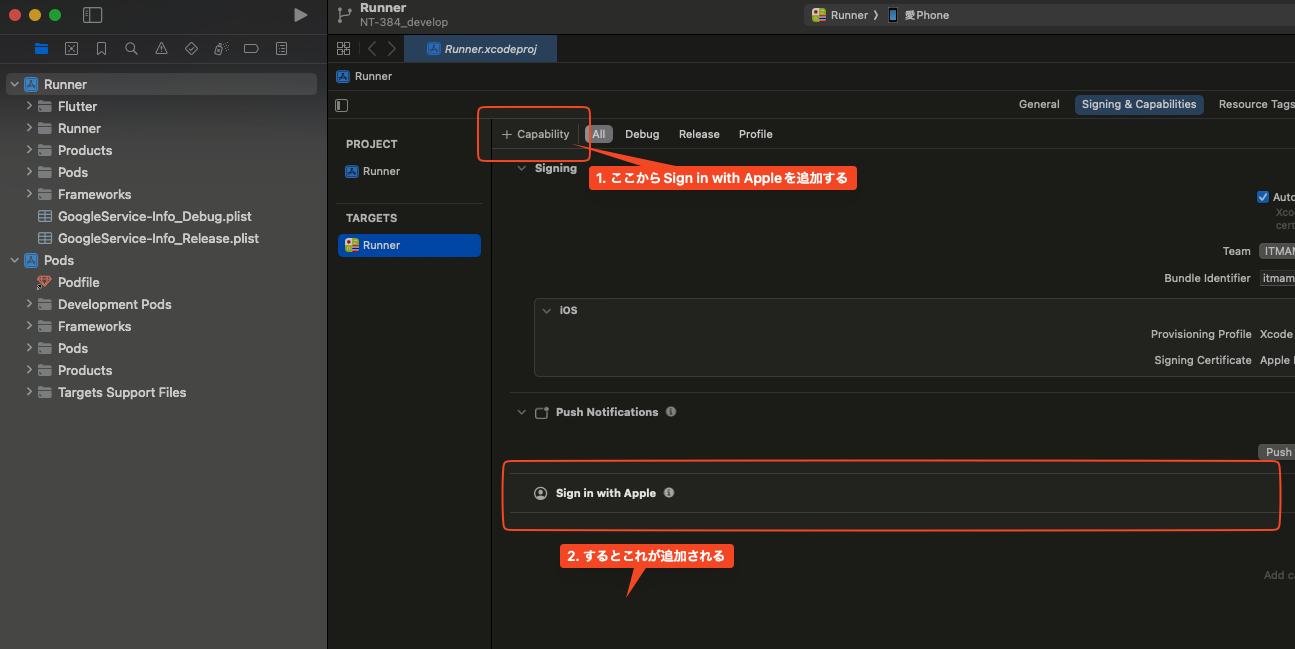The image size is (1295, 649).
Task: Hide the project and targets list
Action: (x=342, y=105)
